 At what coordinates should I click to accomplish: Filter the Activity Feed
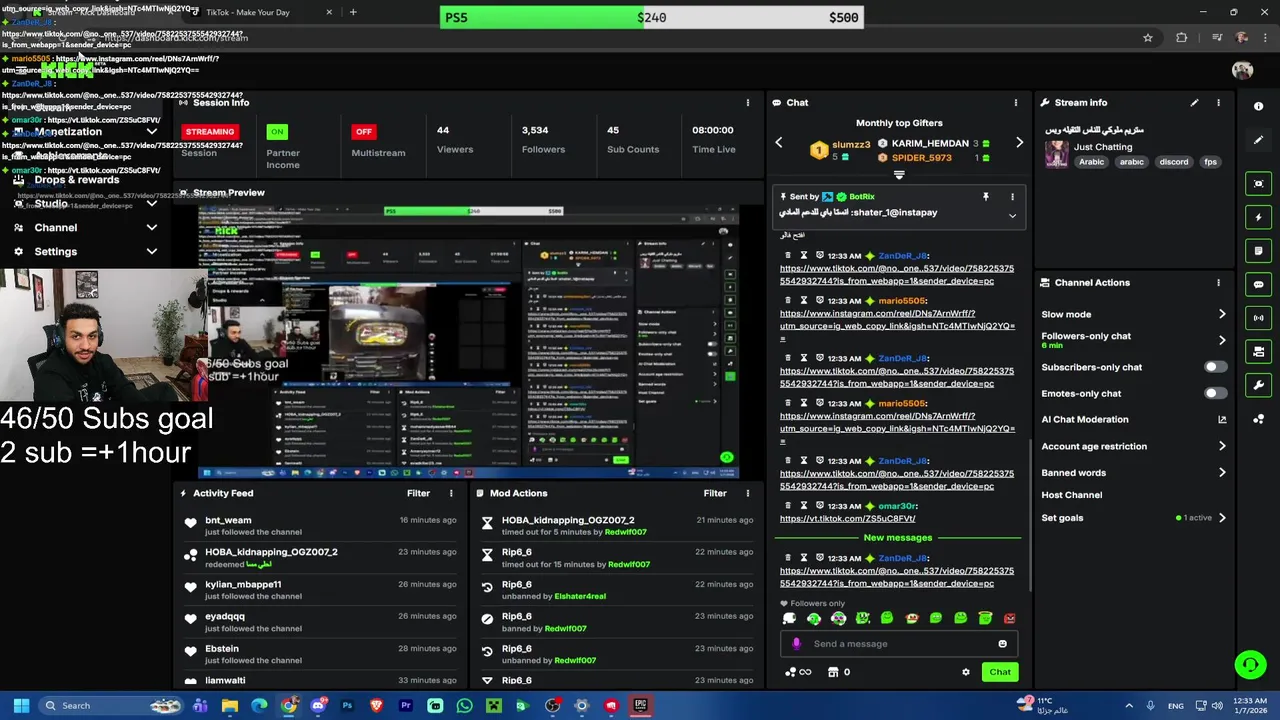418,493
